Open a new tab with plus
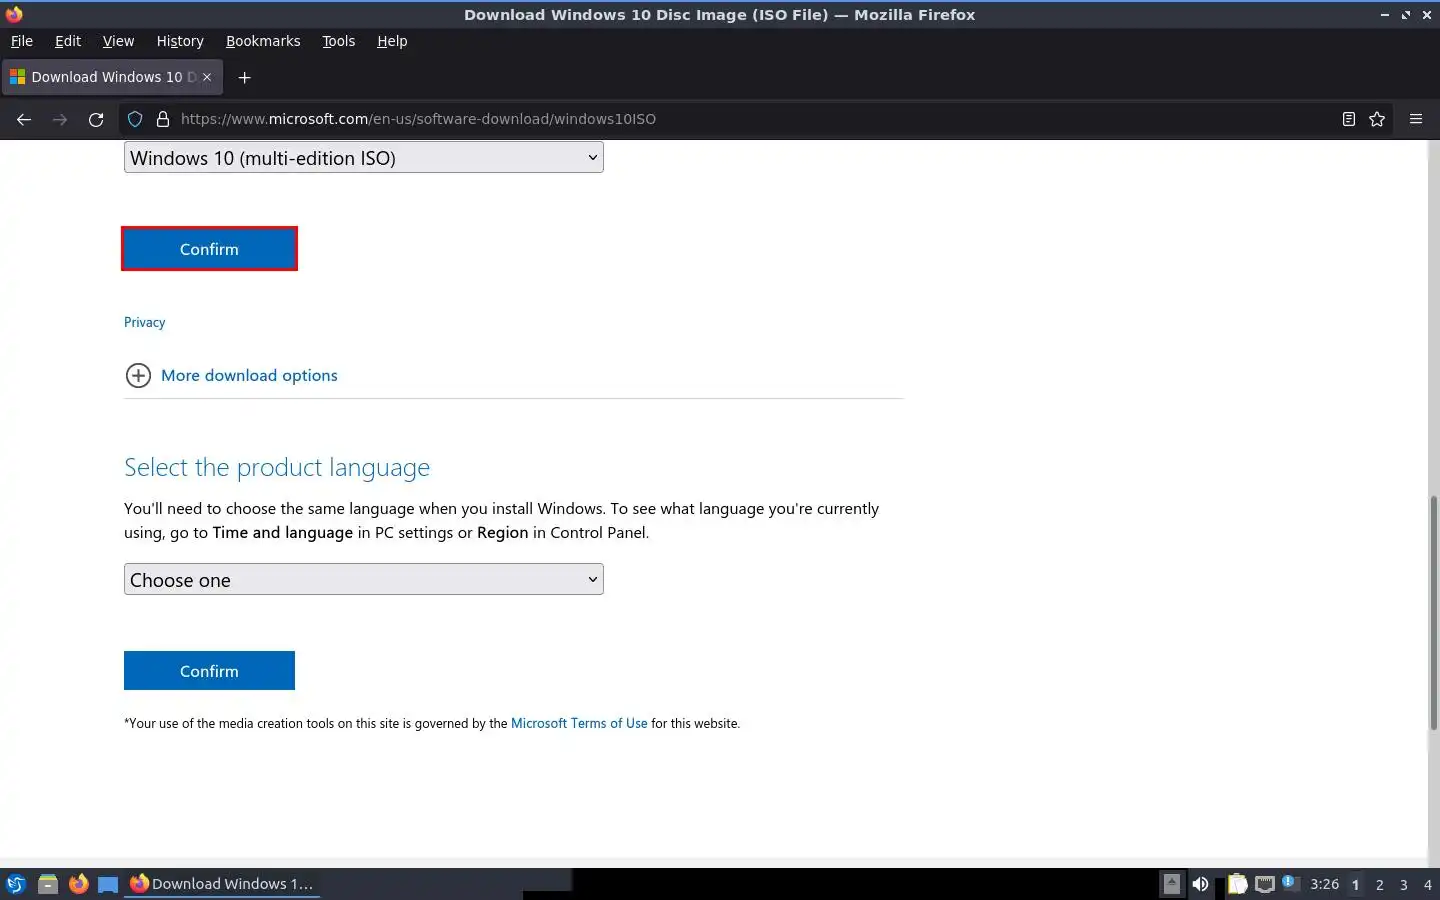This screenshot has height=900, width=1440. [244, 77]
